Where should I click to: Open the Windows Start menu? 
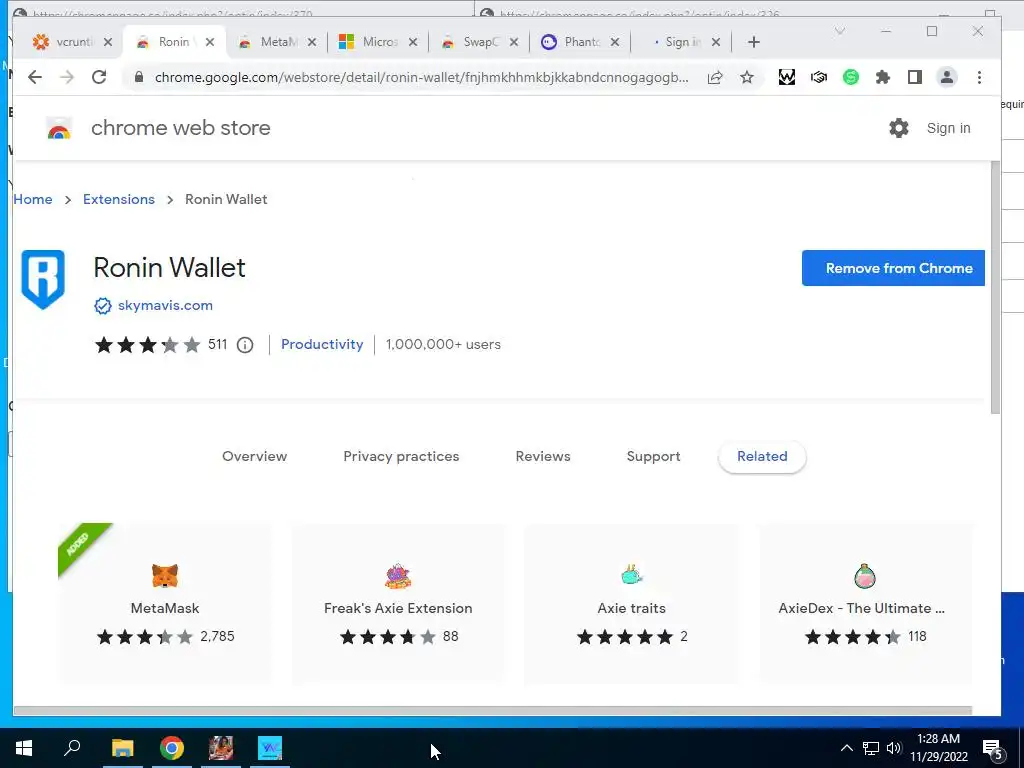(24, 748)
